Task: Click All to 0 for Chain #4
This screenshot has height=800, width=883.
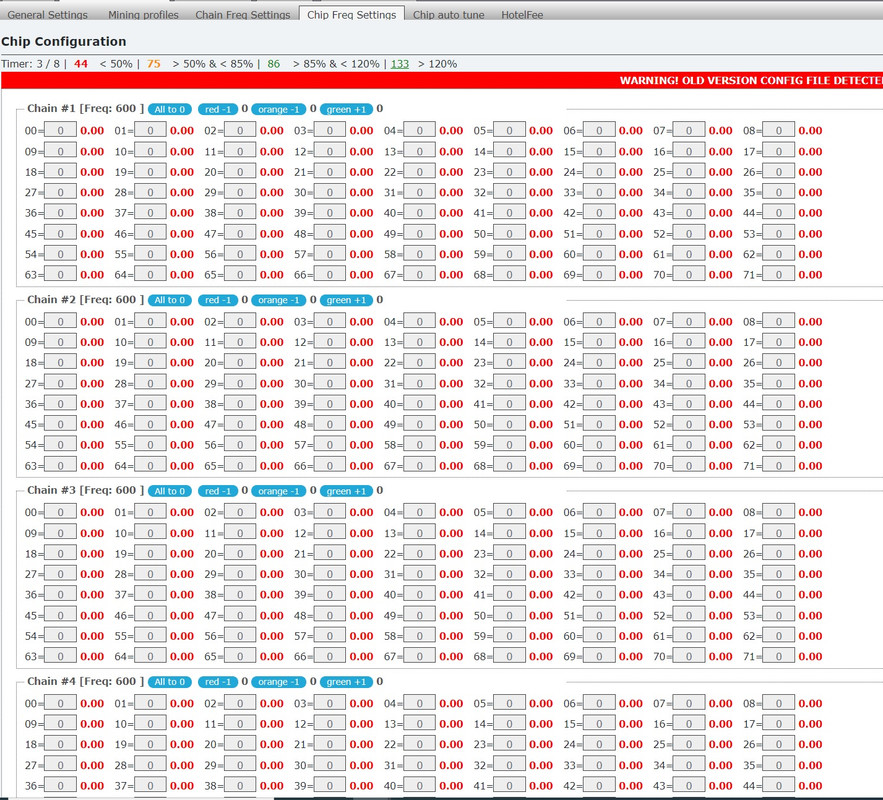Action: (x=170, y=682)
